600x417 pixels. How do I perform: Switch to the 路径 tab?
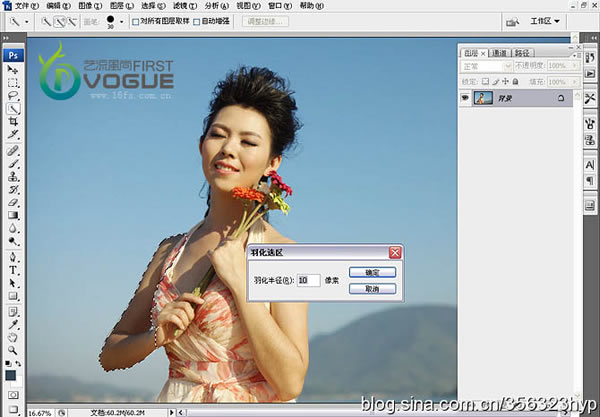[522, 53]
